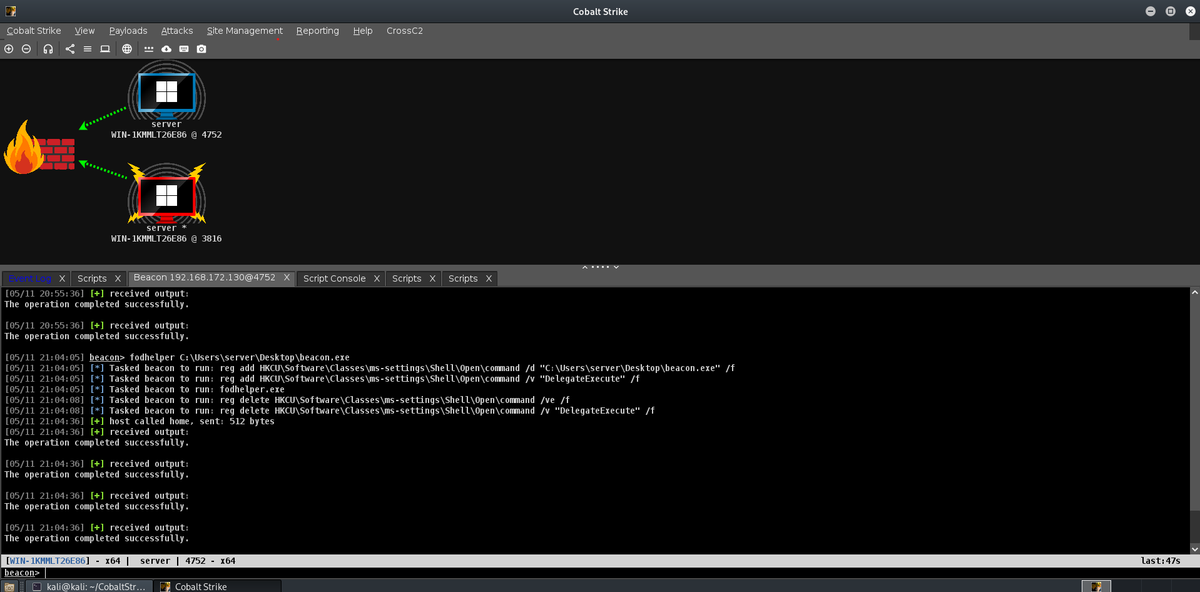The image size is (1200, 592).
Task: Select the beacon node with PID 4752
Action: point(166,93)
